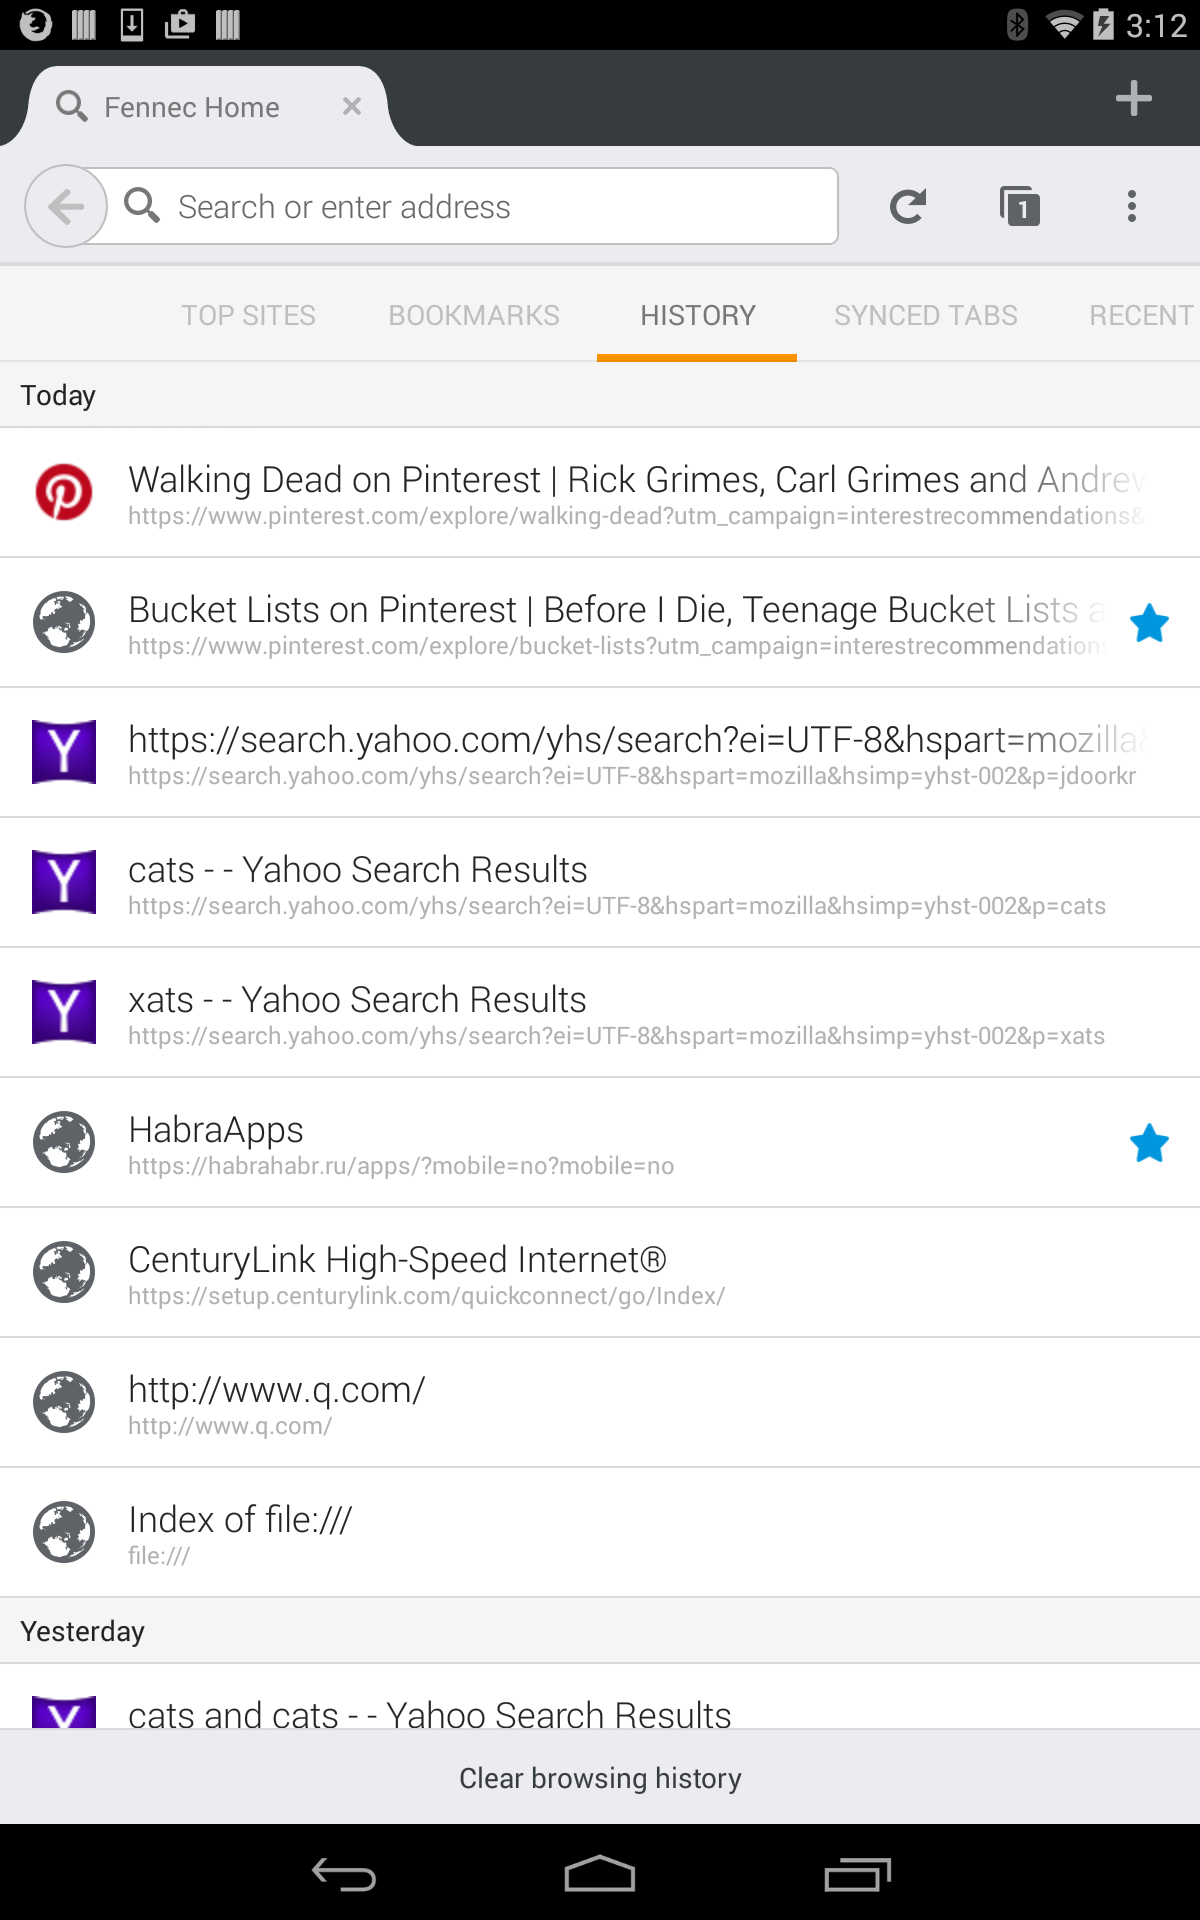
Task: Open the Synced Tabs panel
Action: pos(925,316)
